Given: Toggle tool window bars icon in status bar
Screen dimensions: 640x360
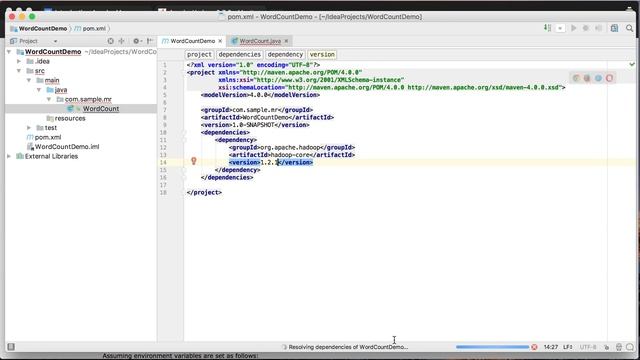Looking at the screenshot, I should (x=11, y=347).
